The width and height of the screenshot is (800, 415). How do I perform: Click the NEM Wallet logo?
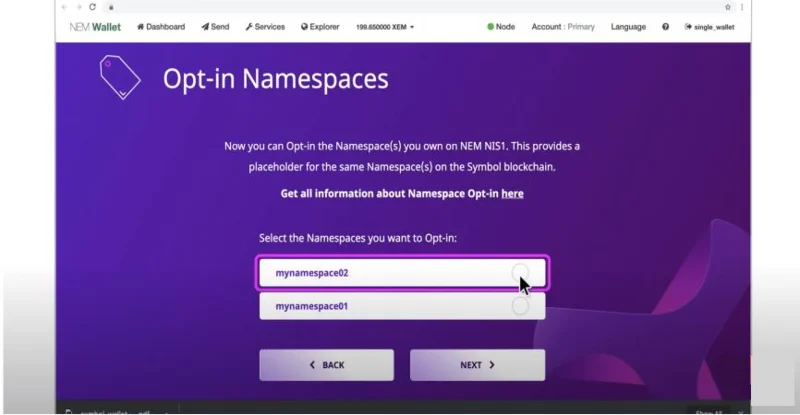point(95,27)
